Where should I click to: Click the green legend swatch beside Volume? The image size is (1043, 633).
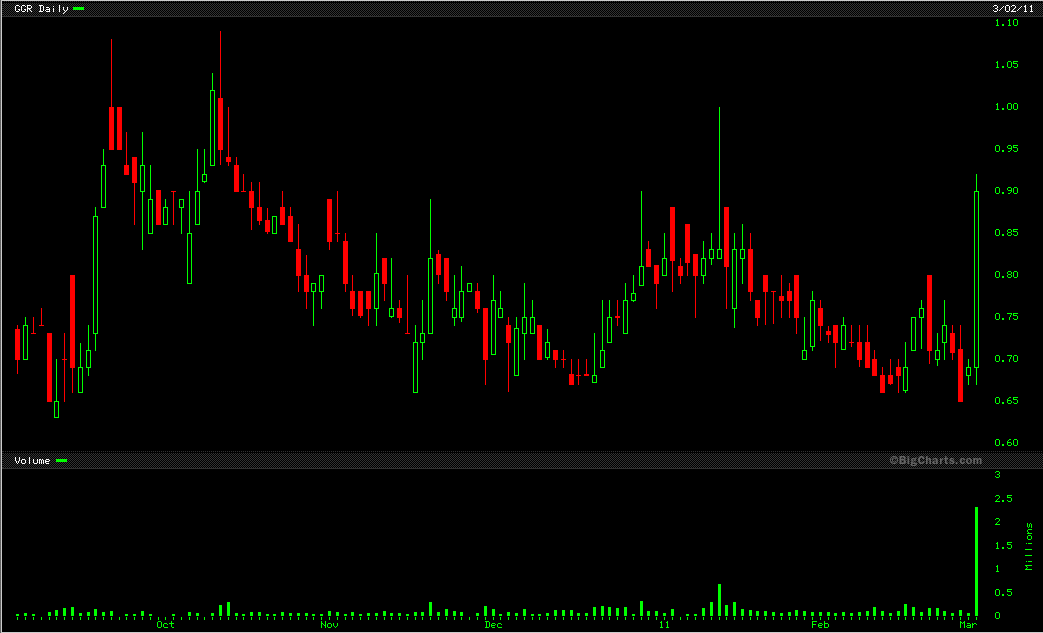(61, 460)
